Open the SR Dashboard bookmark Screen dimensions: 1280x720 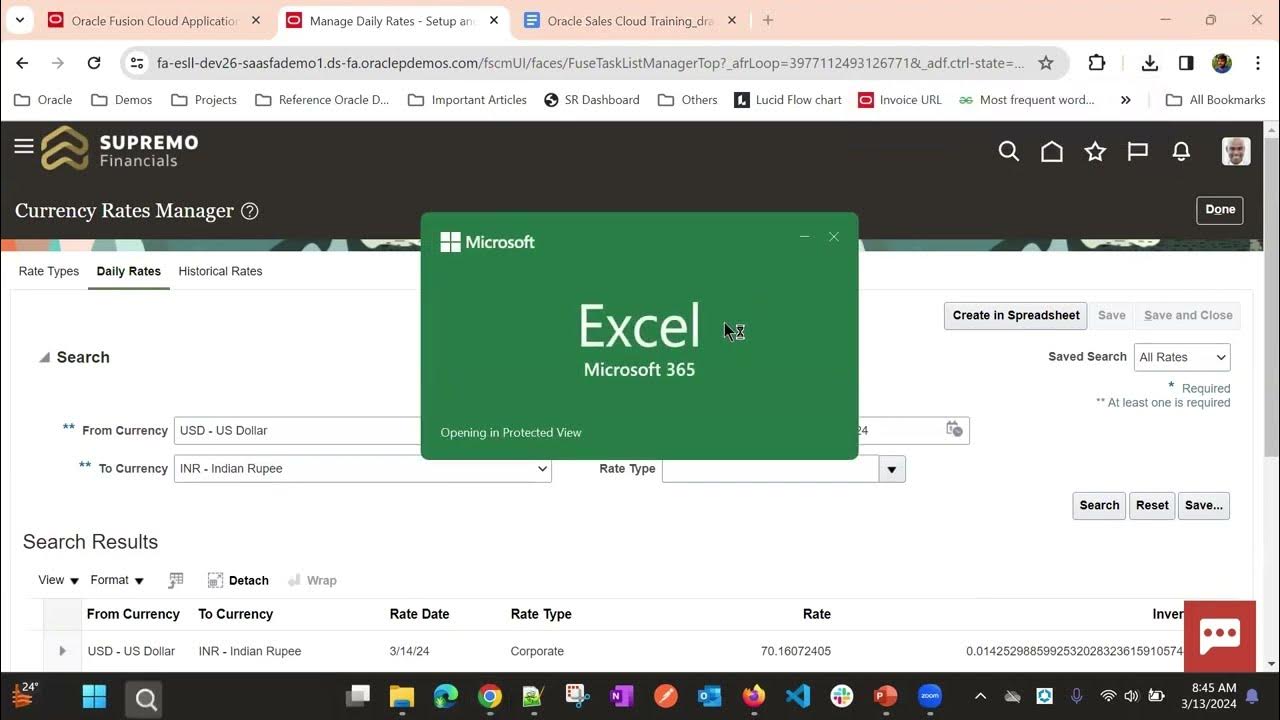click(592, 100)
